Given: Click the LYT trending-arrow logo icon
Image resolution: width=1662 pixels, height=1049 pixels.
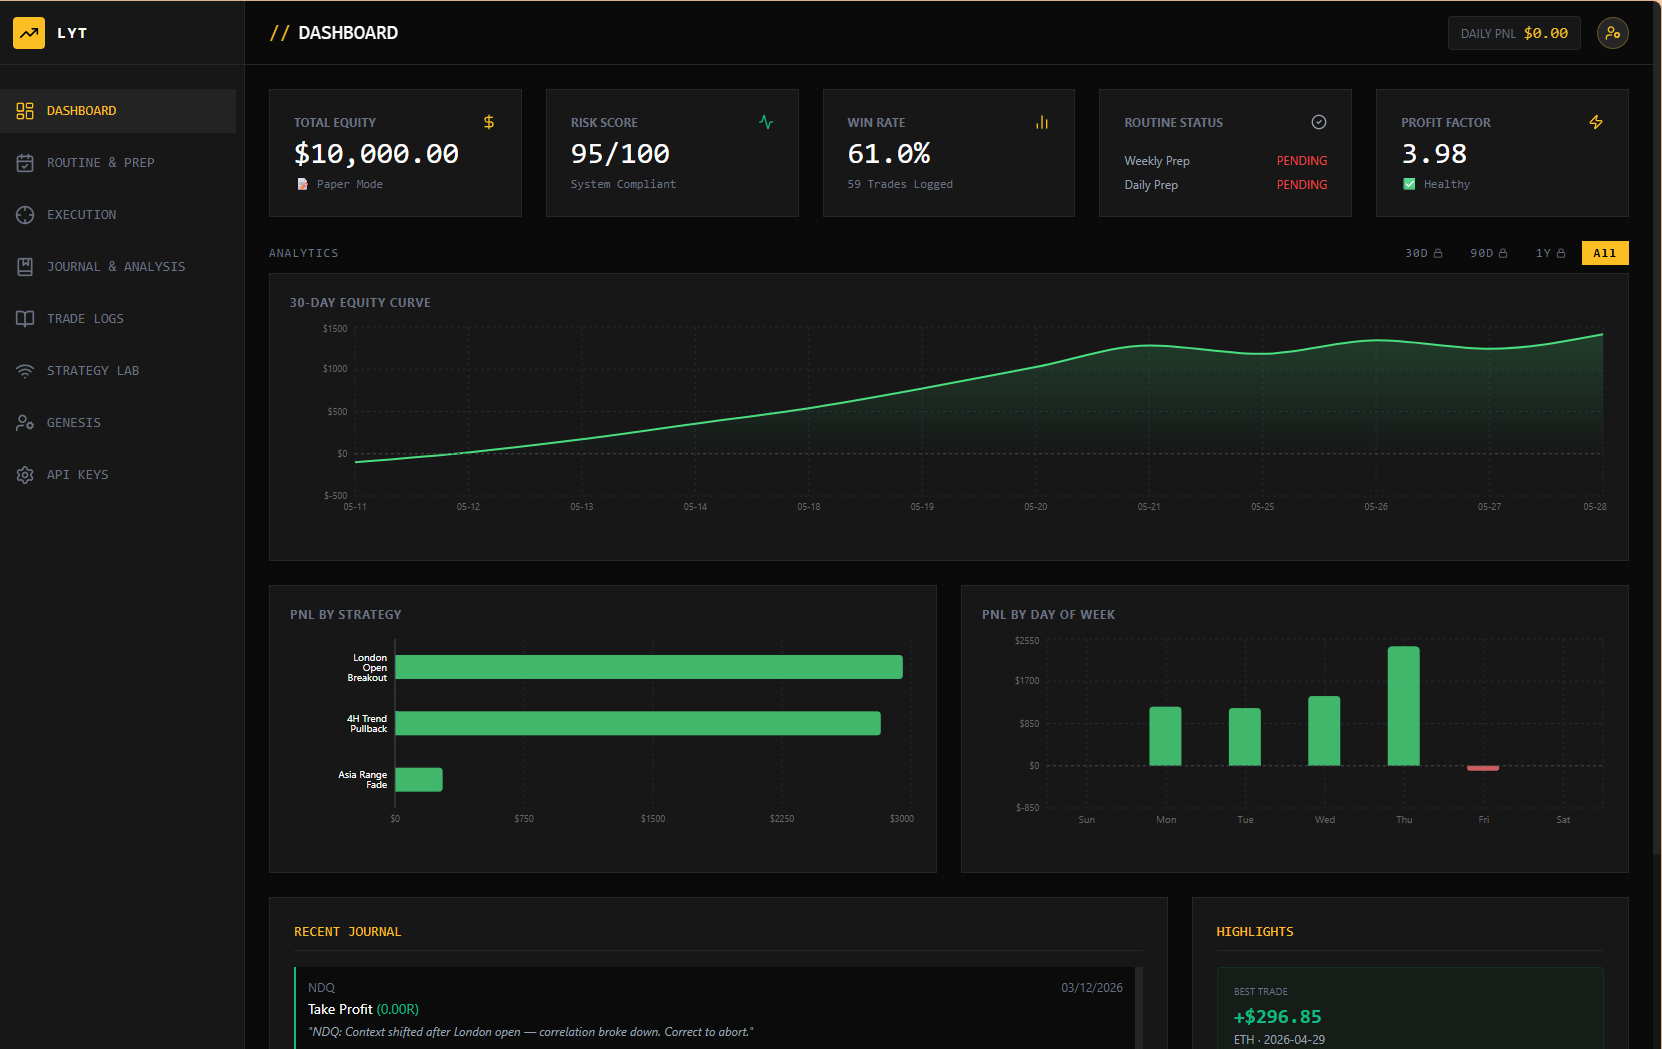Looking at the screenshot, I should 29,33.
